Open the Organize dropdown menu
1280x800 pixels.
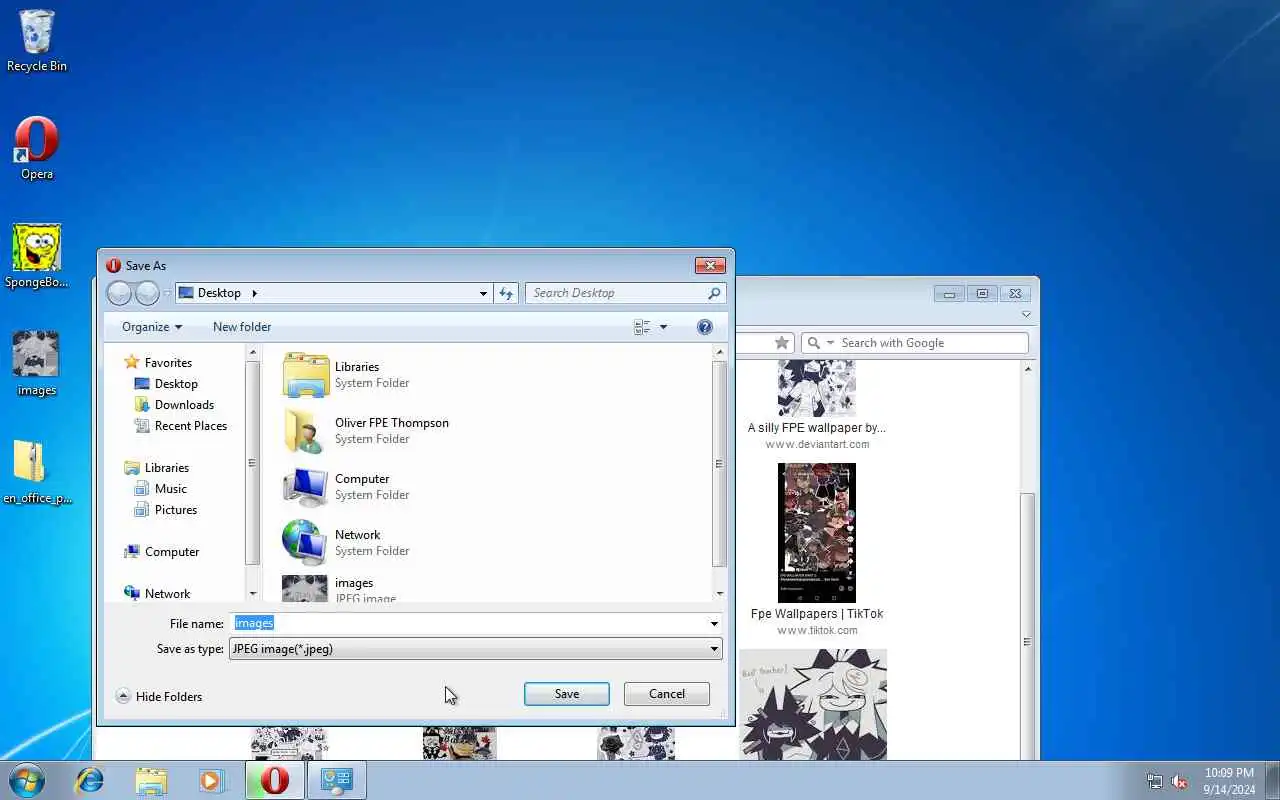[x=152, y=327]
